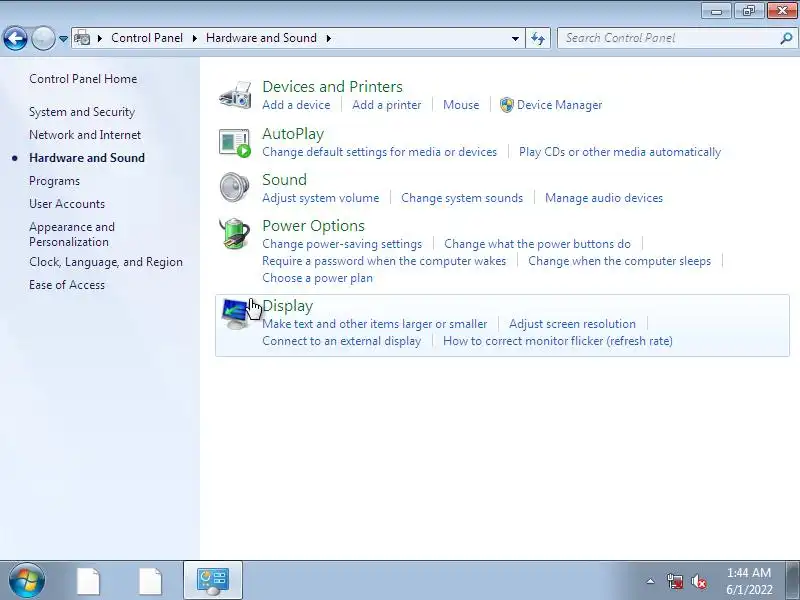Expand the arrow after Hardware and Sound breadcrumb
800x600 pixels.
coord(329,38)
